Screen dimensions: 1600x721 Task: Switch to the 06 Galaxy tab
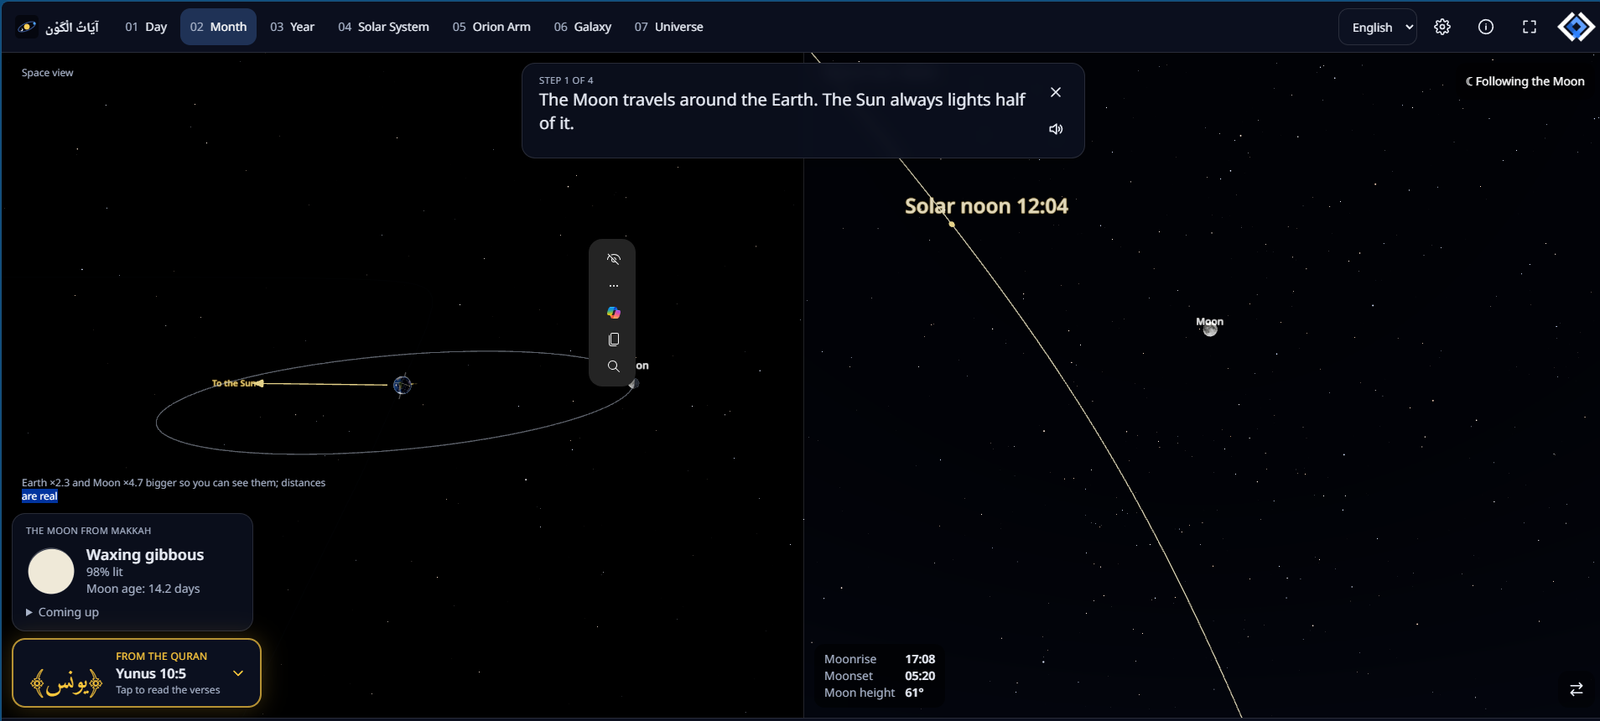coord(583,27)
